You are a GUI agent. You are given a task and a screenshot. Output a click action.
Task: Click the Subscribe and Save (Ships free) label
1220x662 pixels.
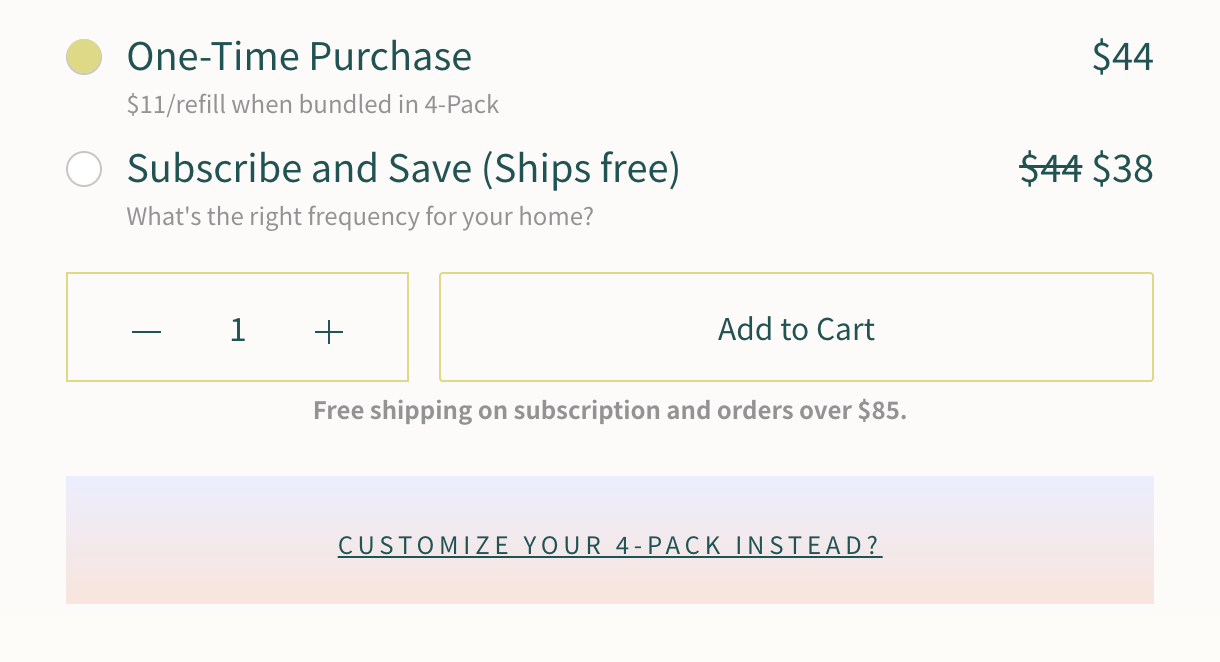pos(403,169)
